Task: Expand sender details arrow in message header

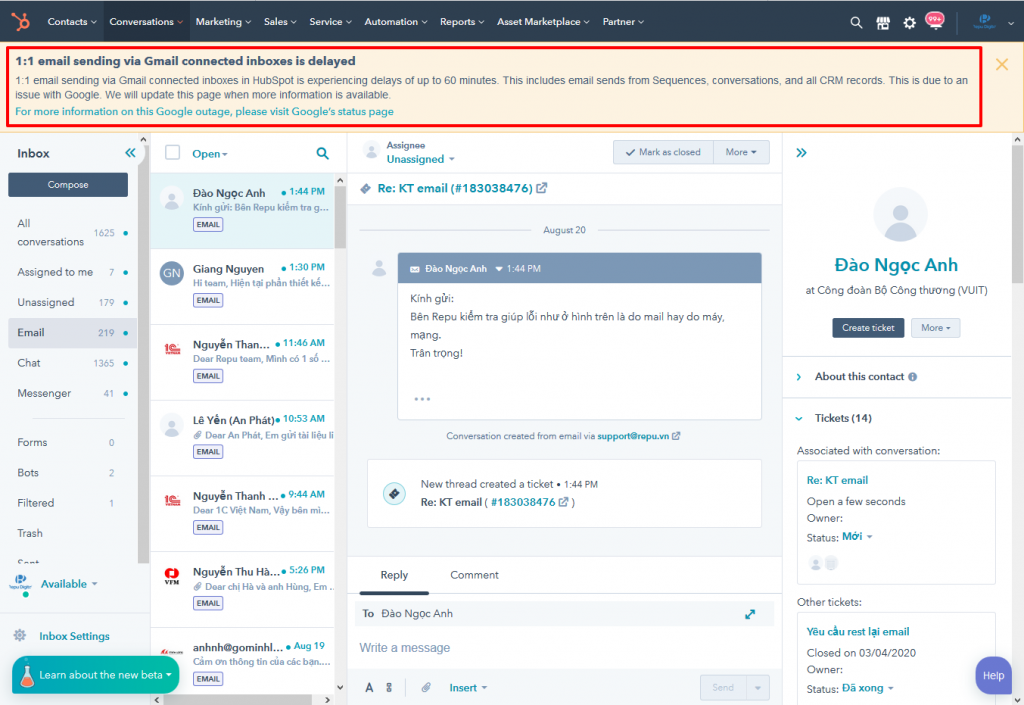Action: pyautogui.click(x=499, y=269)
